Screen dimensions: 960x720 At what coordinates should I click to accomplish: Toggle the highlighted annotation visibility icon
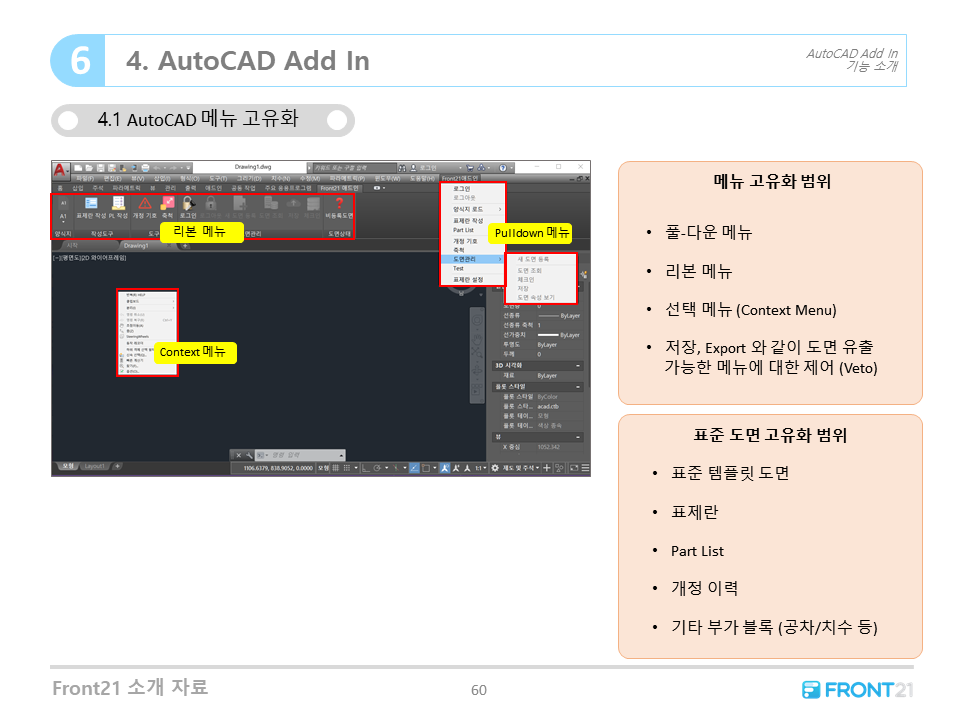(445, 468)
